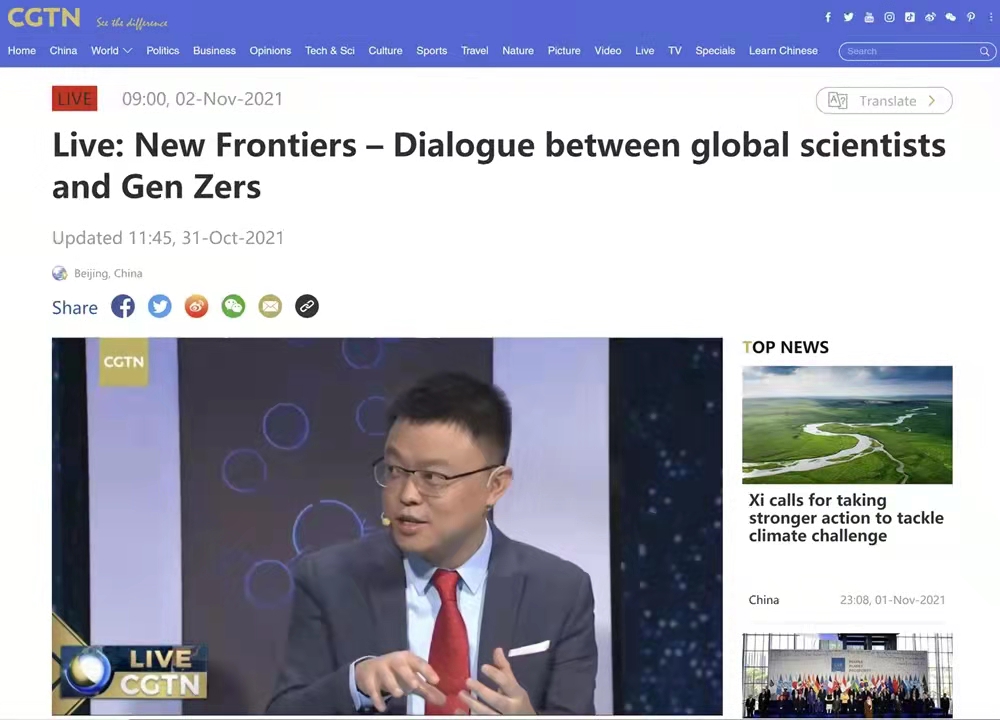
Task: Open the Sports section
Action: 432,51
